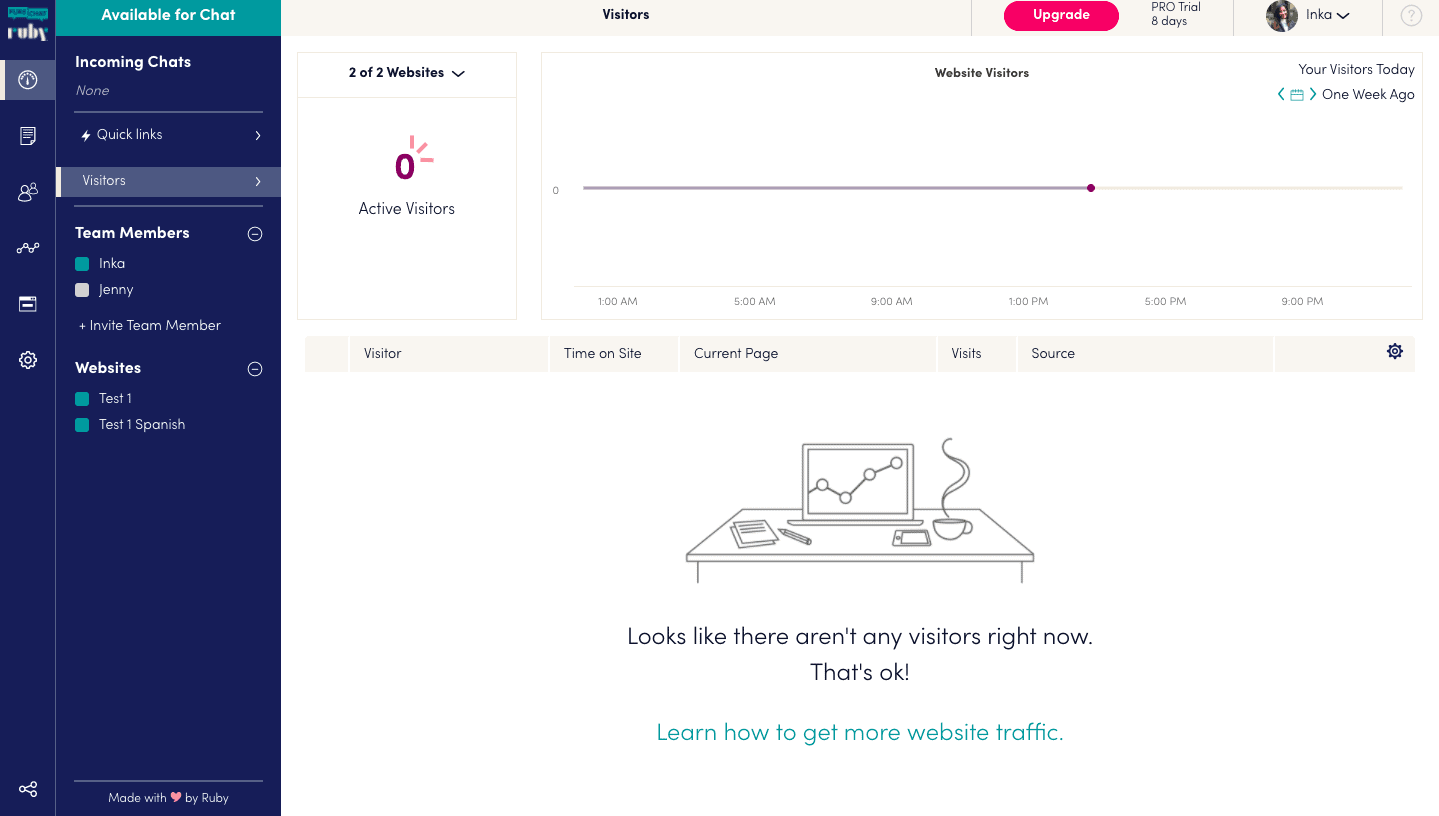Toggle the Test 1 Spanish website checkbox
This screenshot has height=816, width=1439.
click(x=82, y=424)
